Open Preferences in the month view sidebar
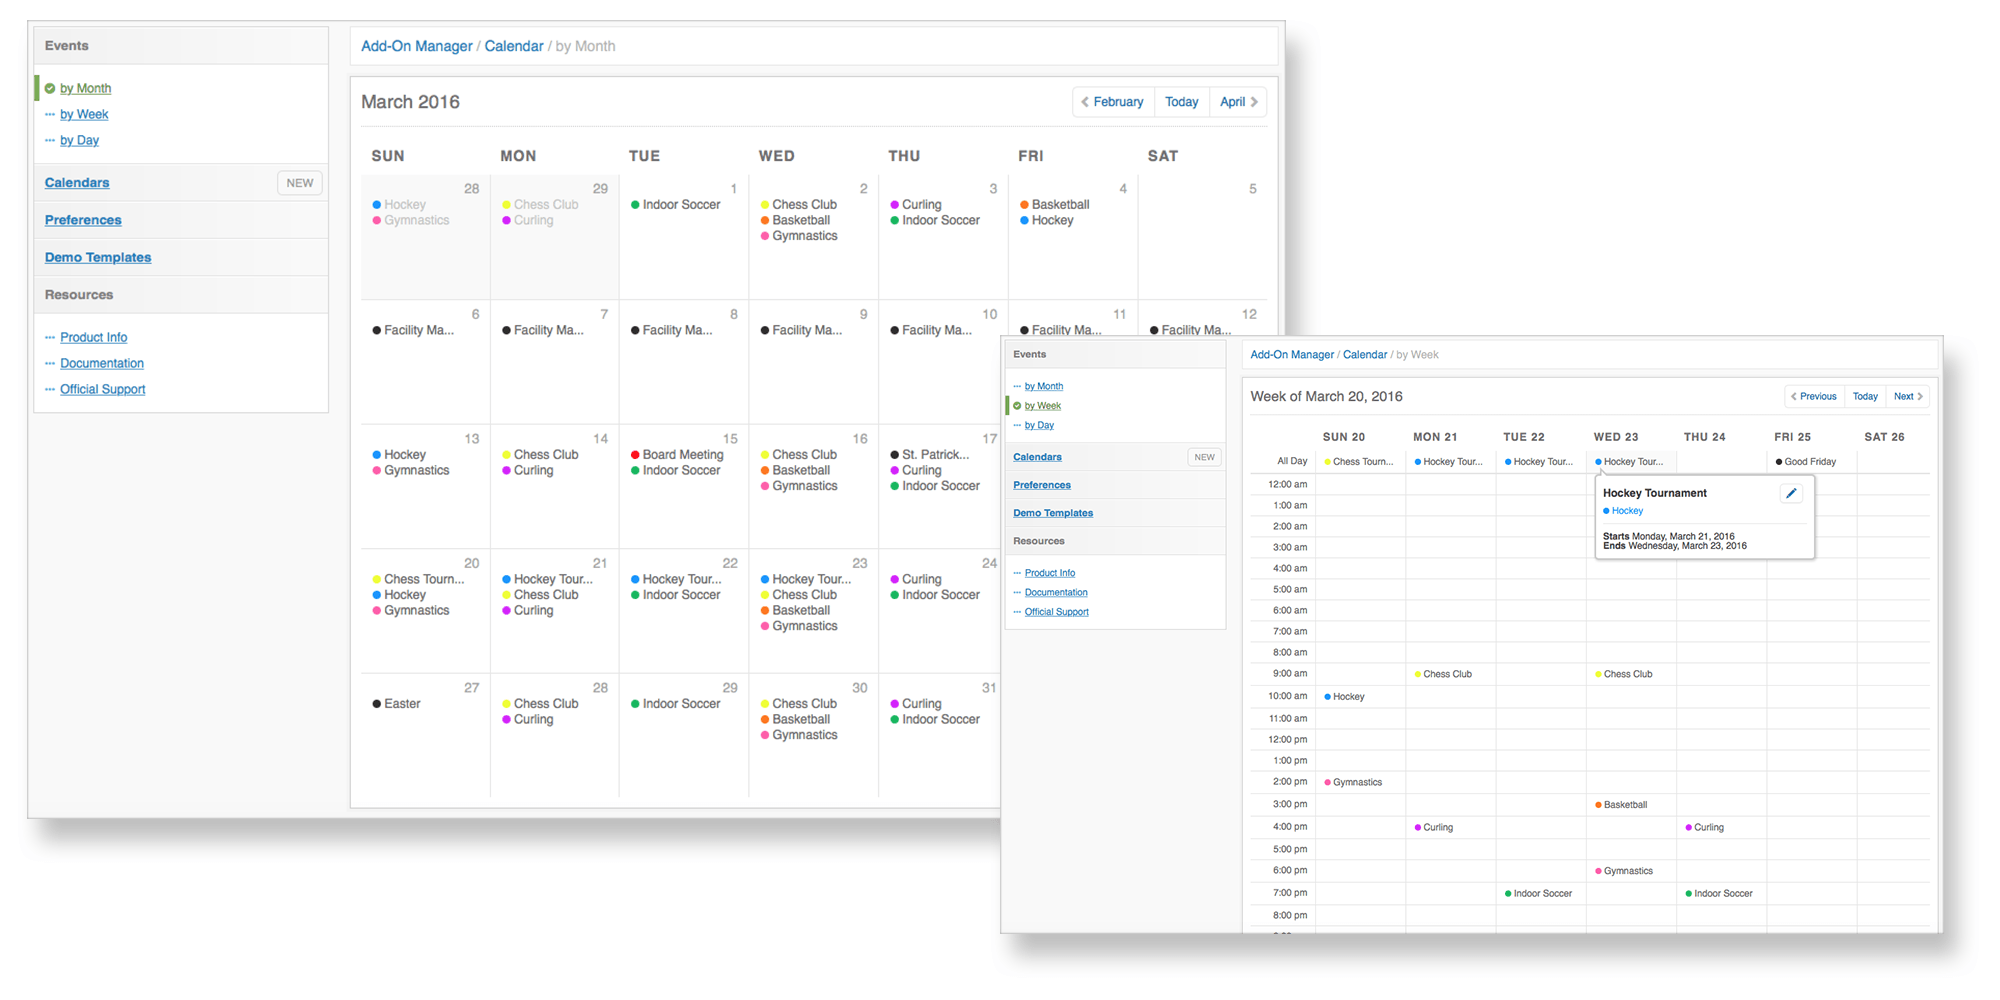The image size is (2000, 1000). [x=83, y=220]
